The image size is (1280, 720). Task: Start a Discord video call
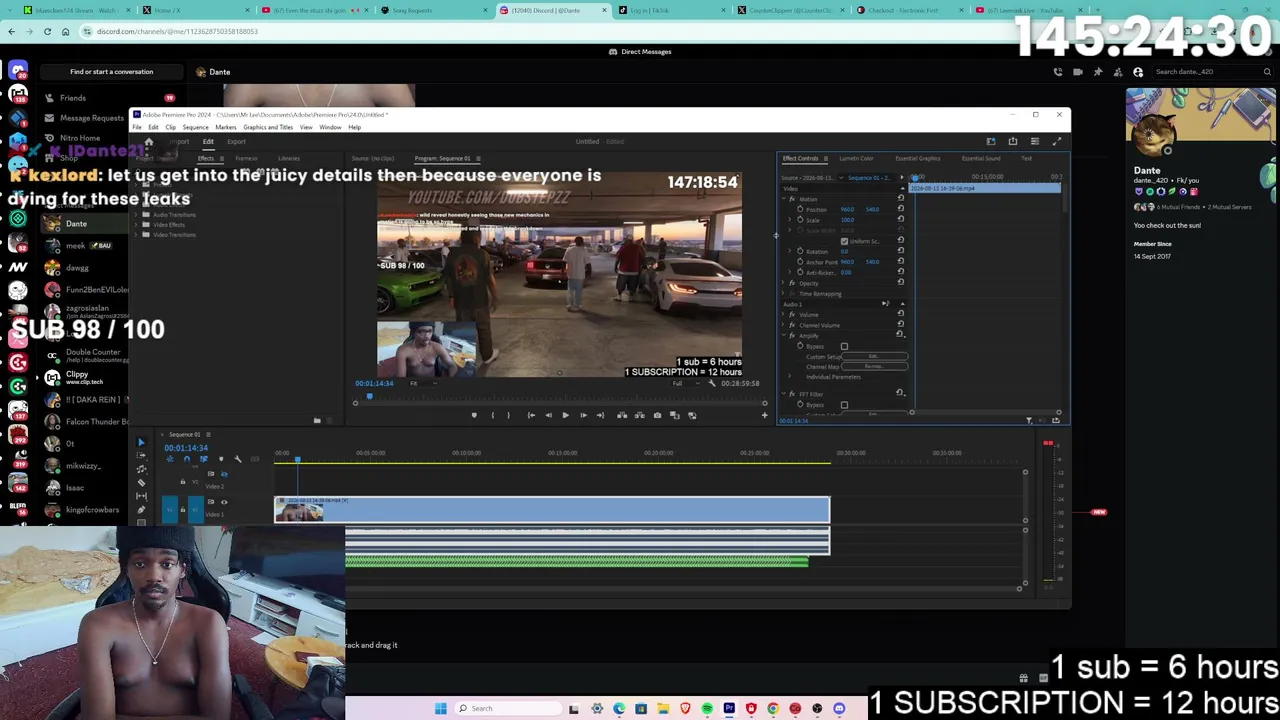(x=1078, y=72)
